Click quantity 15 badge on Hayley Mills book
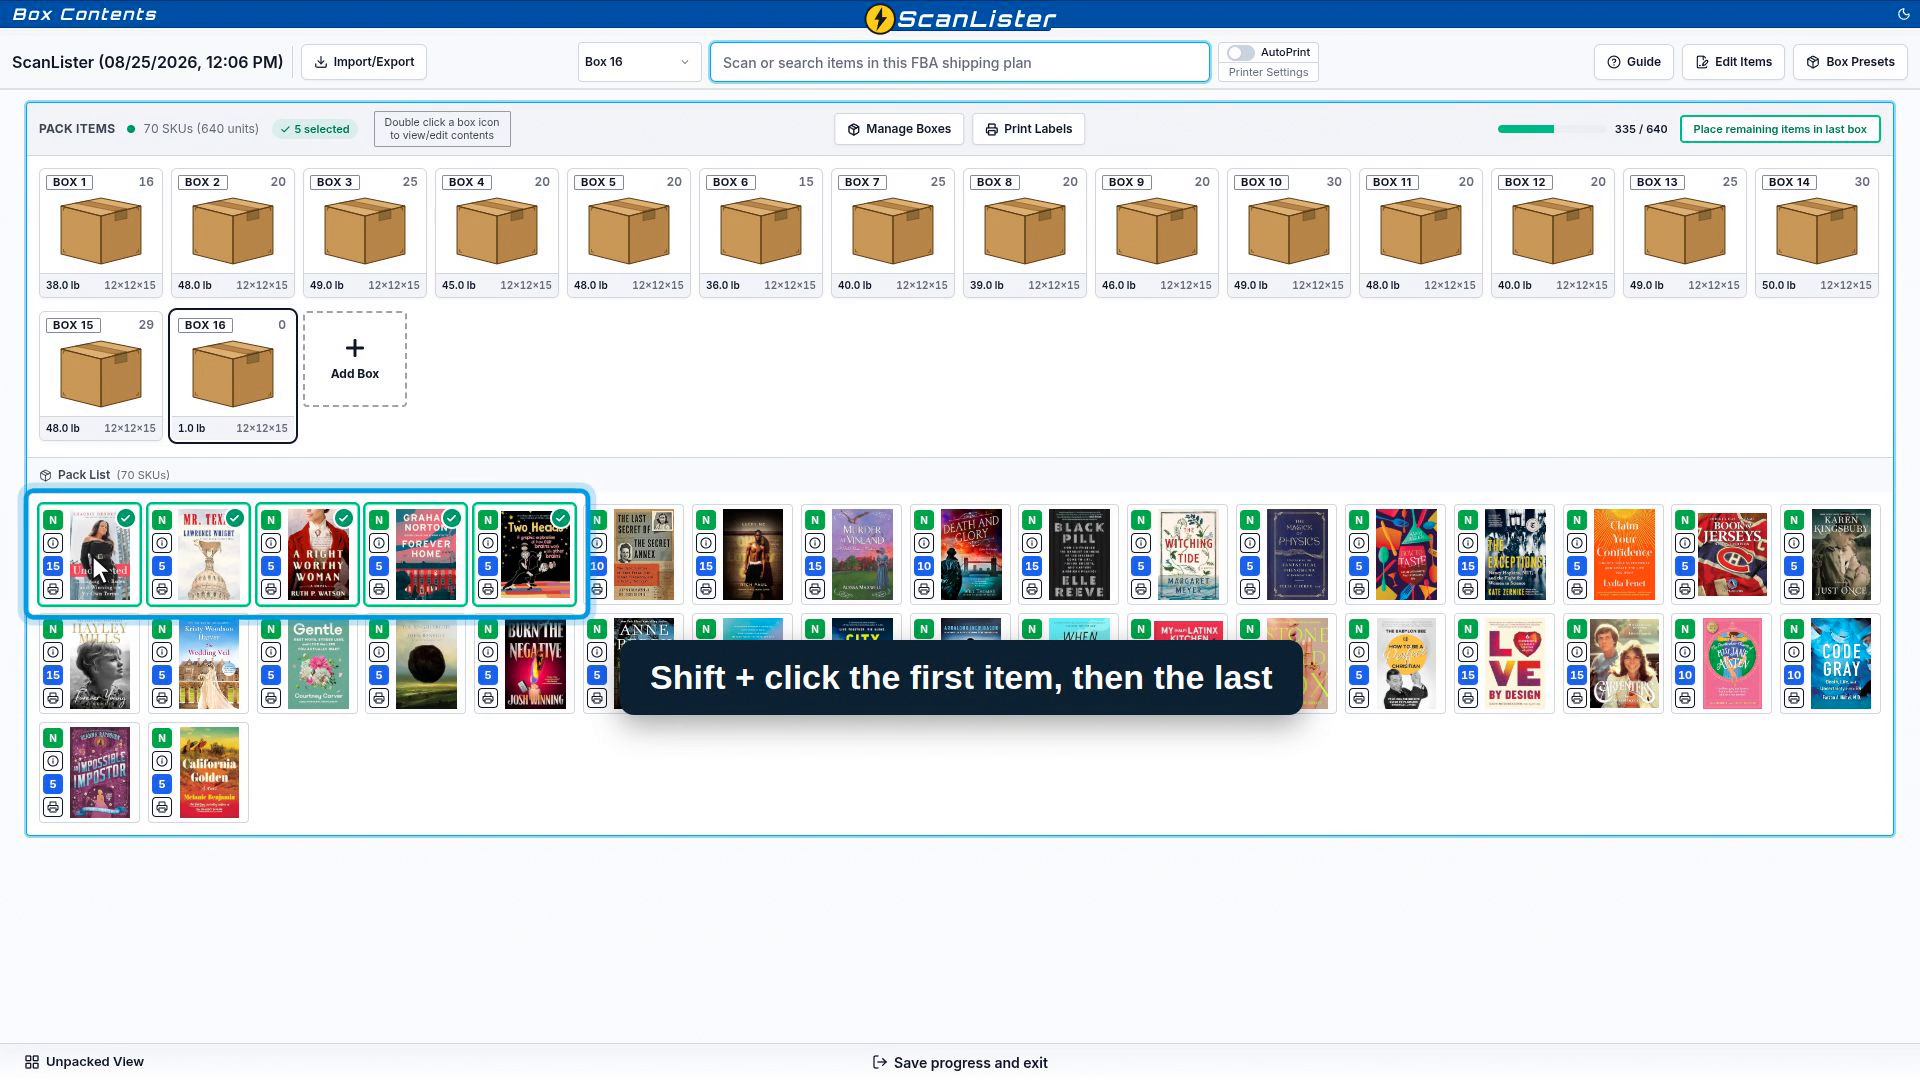This screenshot has width=1920, height=1080. pos(53,675)
